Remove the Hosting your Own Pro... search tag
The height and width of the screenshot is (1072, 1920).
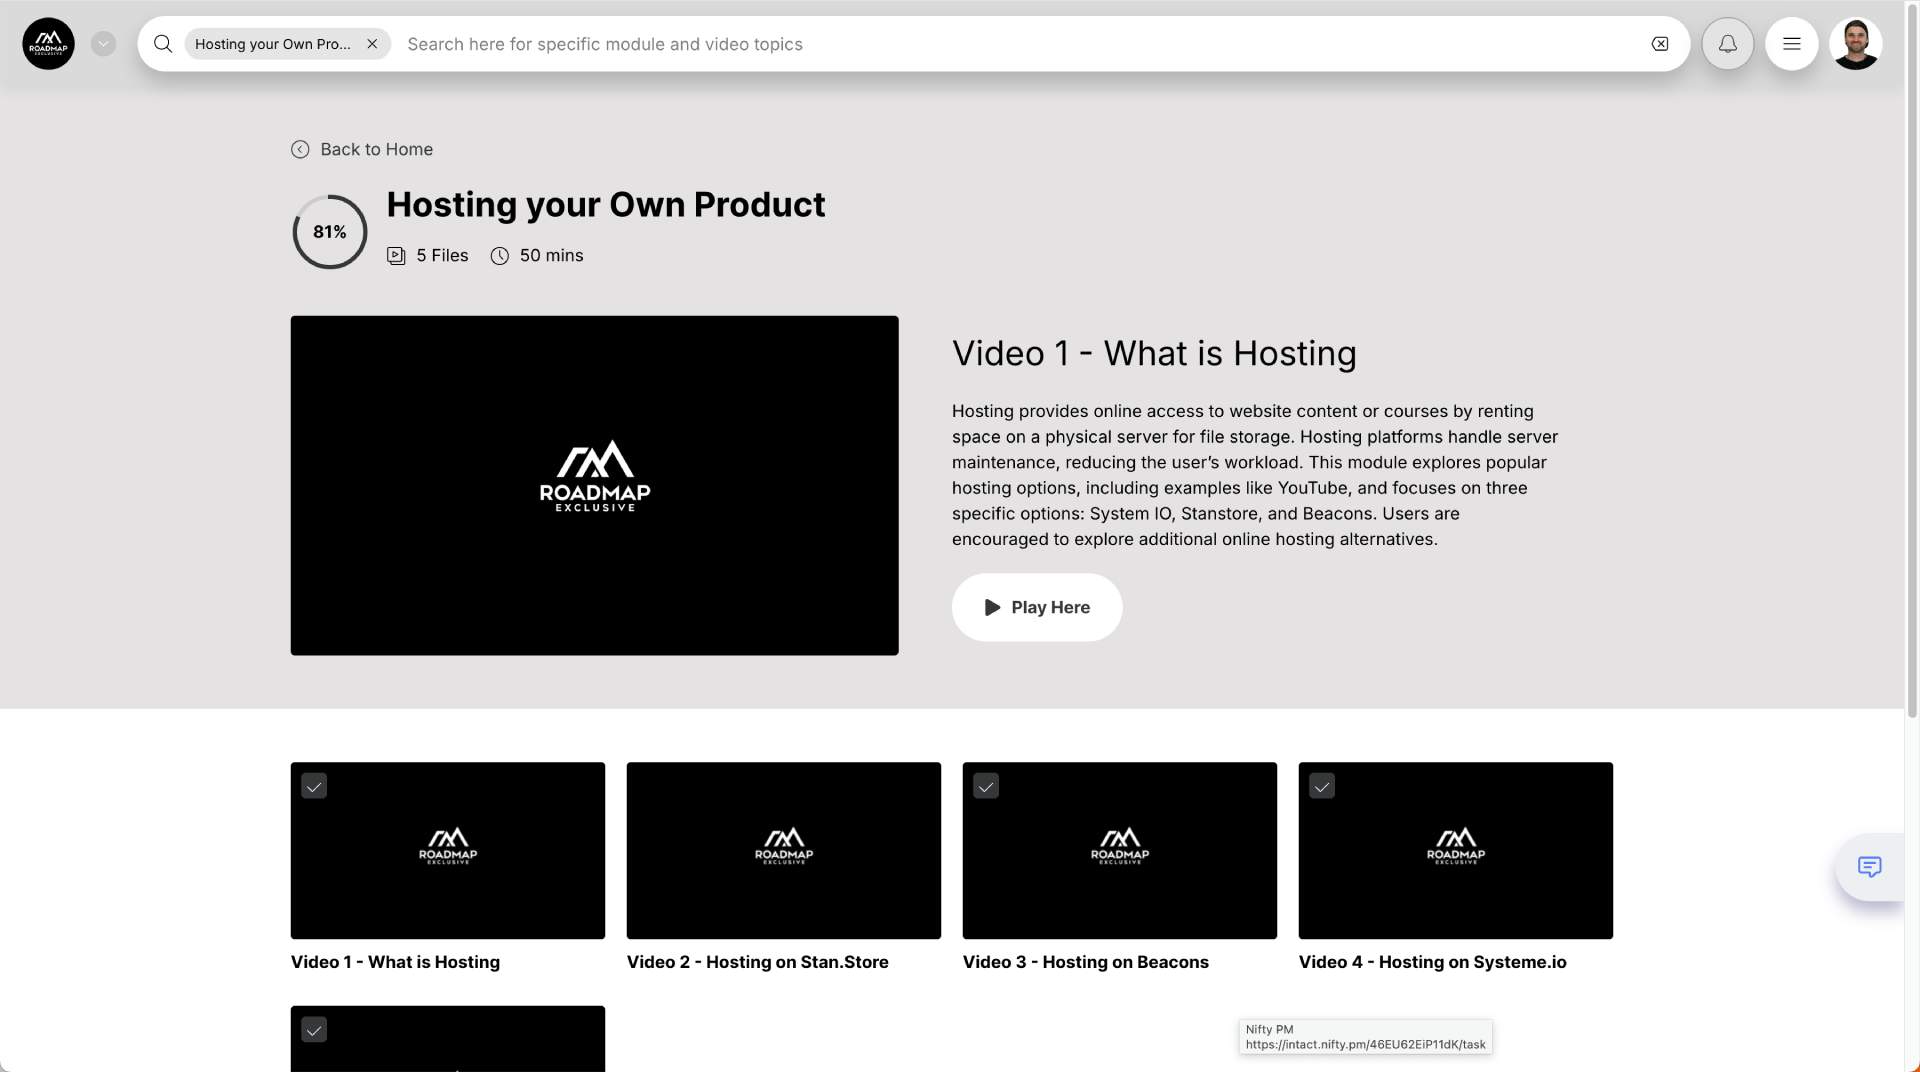[x=372, y=44]
